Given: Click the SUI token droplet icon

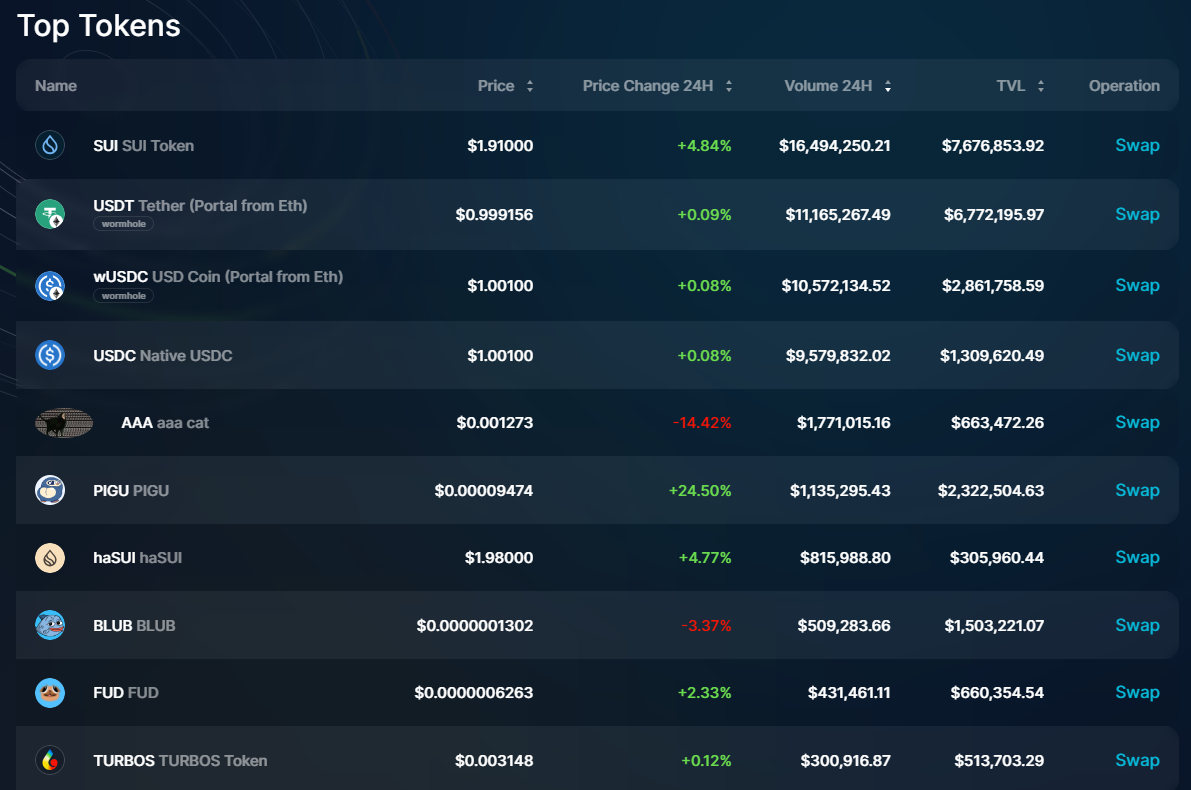Looking at the screenshot, I should [x=50, y=146].
